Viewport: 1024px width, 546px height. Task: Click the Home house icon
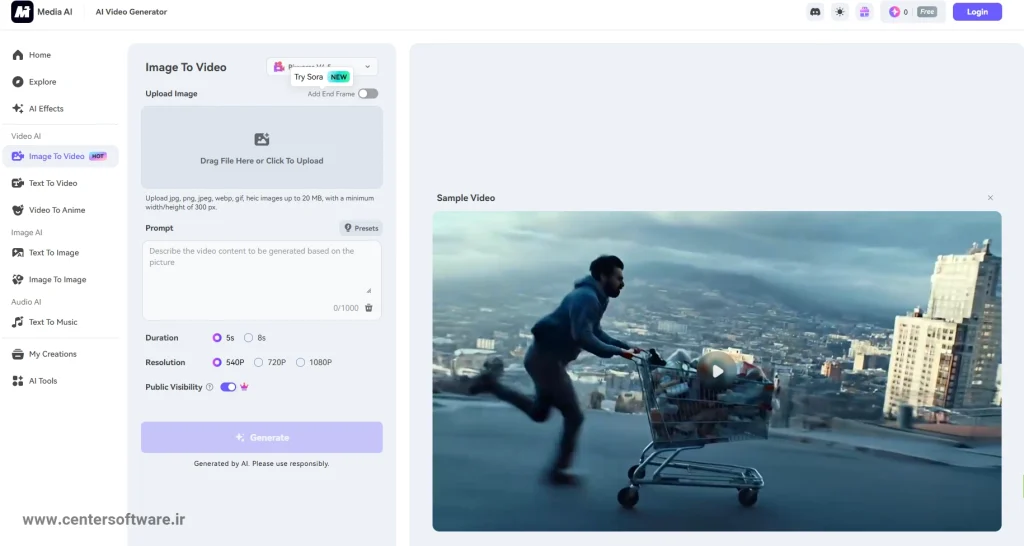(18, 55)
